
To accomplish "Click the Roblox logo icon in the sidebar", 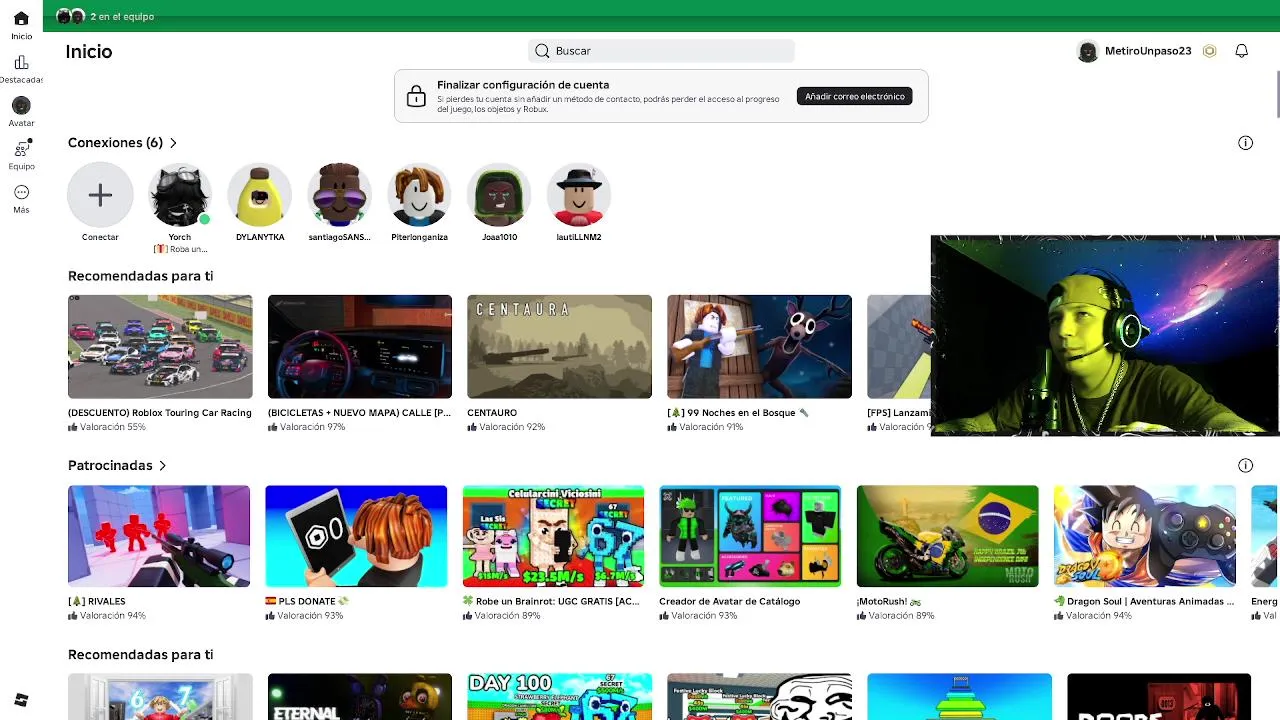I will click(x=21, y=700).
